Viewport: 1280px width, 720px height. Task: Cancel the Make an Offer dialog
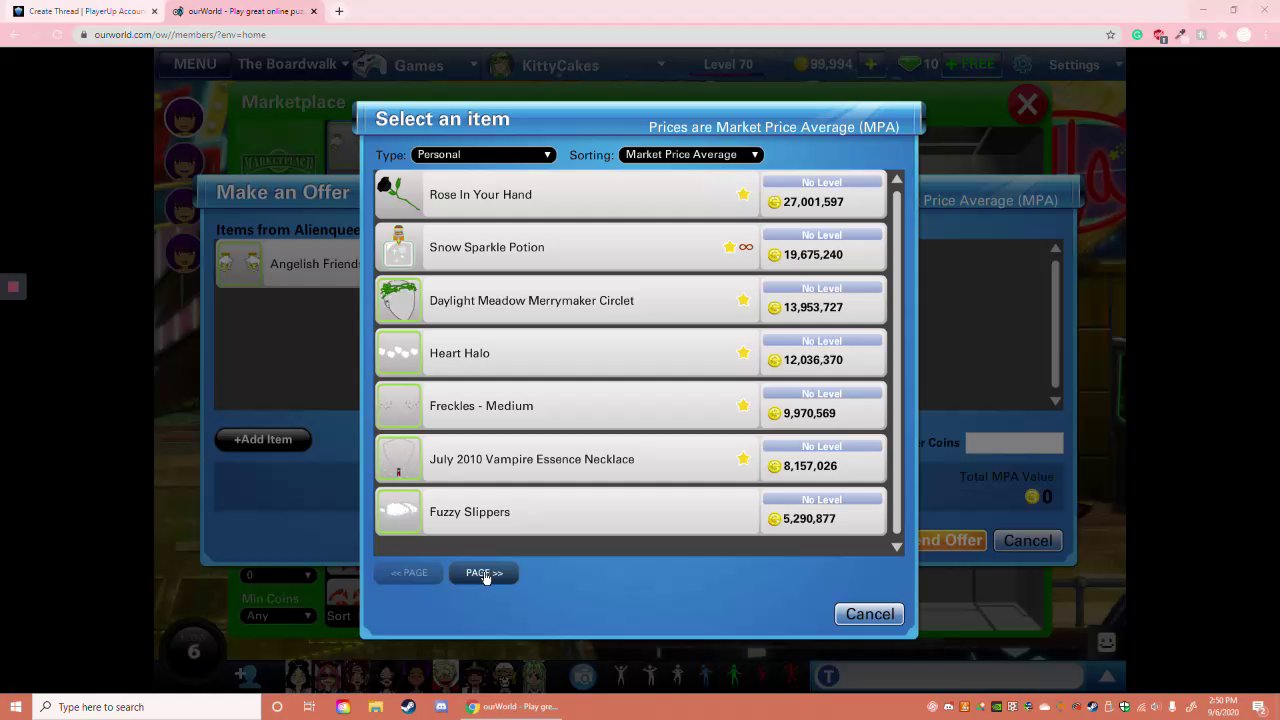coord(1027,541)
